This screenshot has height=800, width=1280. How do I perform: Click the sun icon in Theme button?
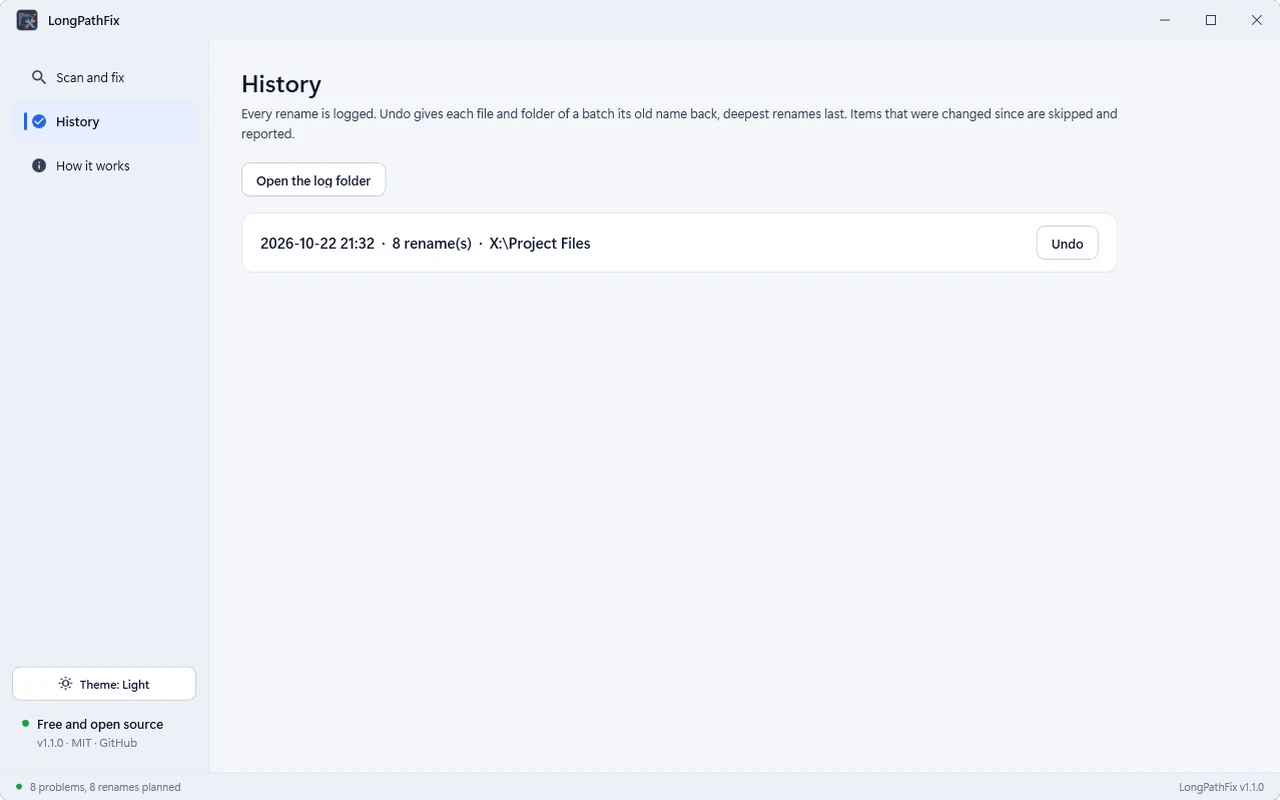pyautogui.click(x=65, y=684)
